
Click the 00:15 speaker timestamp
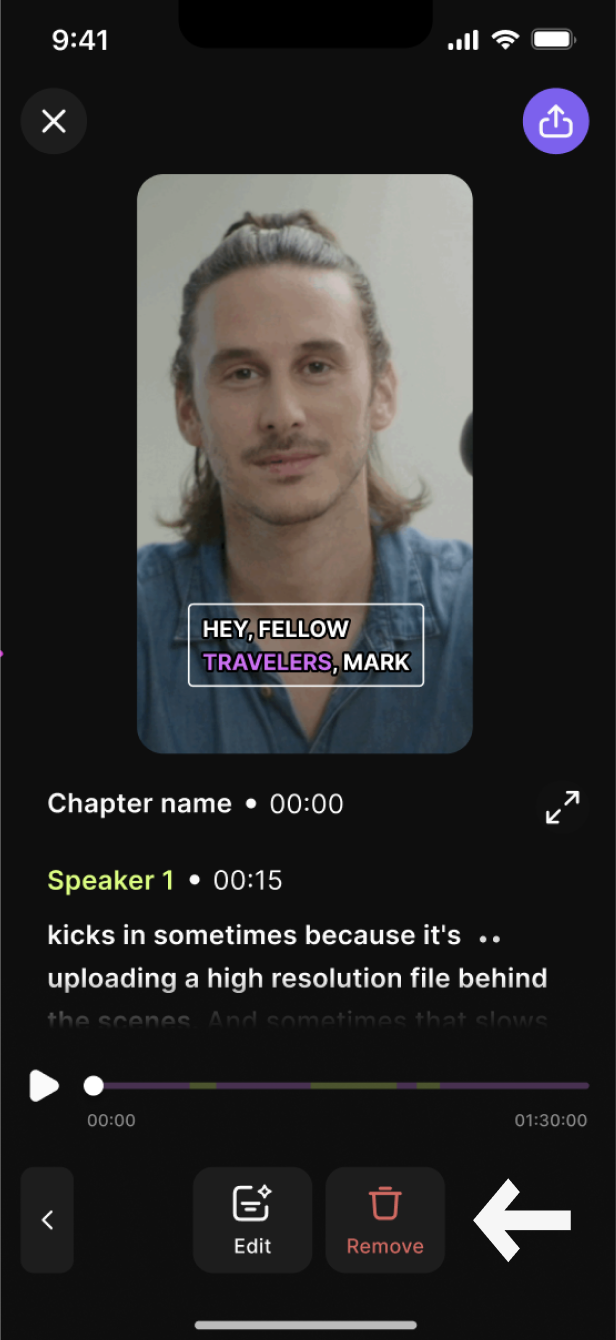(x=248, y=880)
